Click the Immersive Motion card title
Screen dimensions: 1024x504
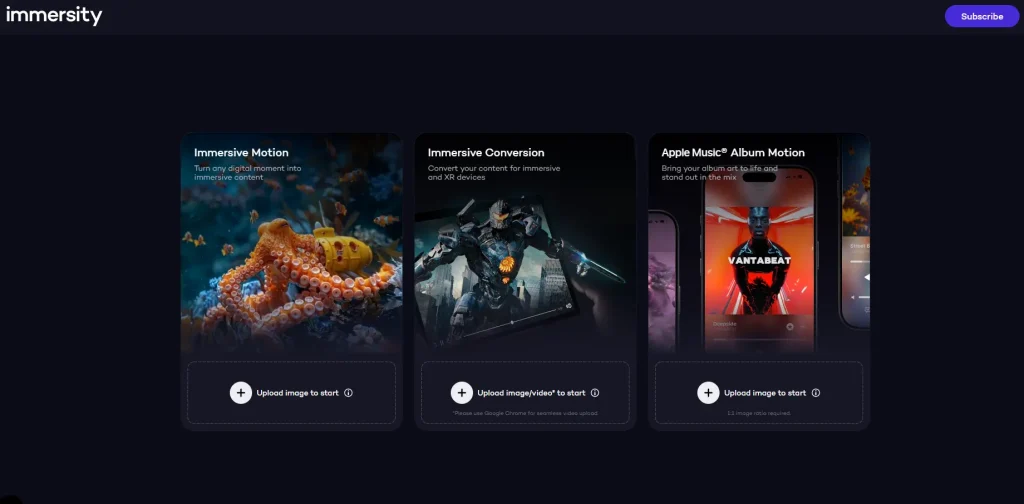(x=241, y=153)
